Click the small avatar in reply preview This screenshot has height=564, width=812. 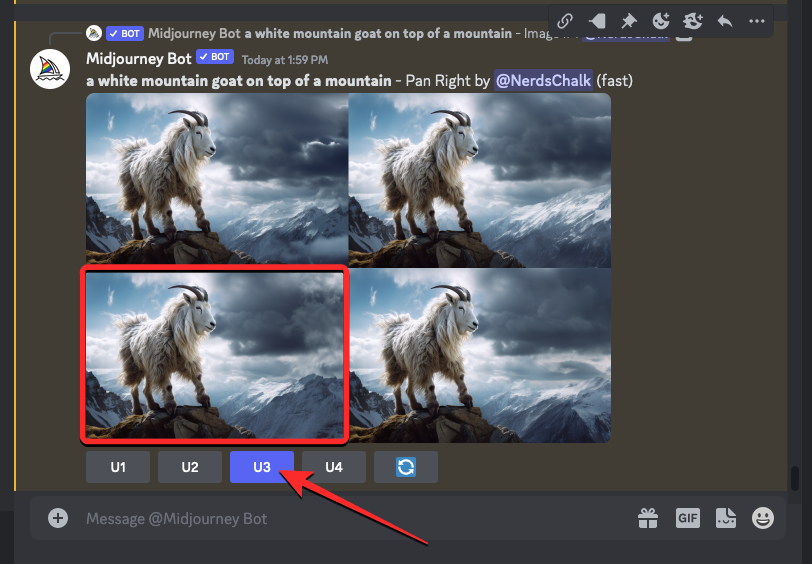(94, 34)
